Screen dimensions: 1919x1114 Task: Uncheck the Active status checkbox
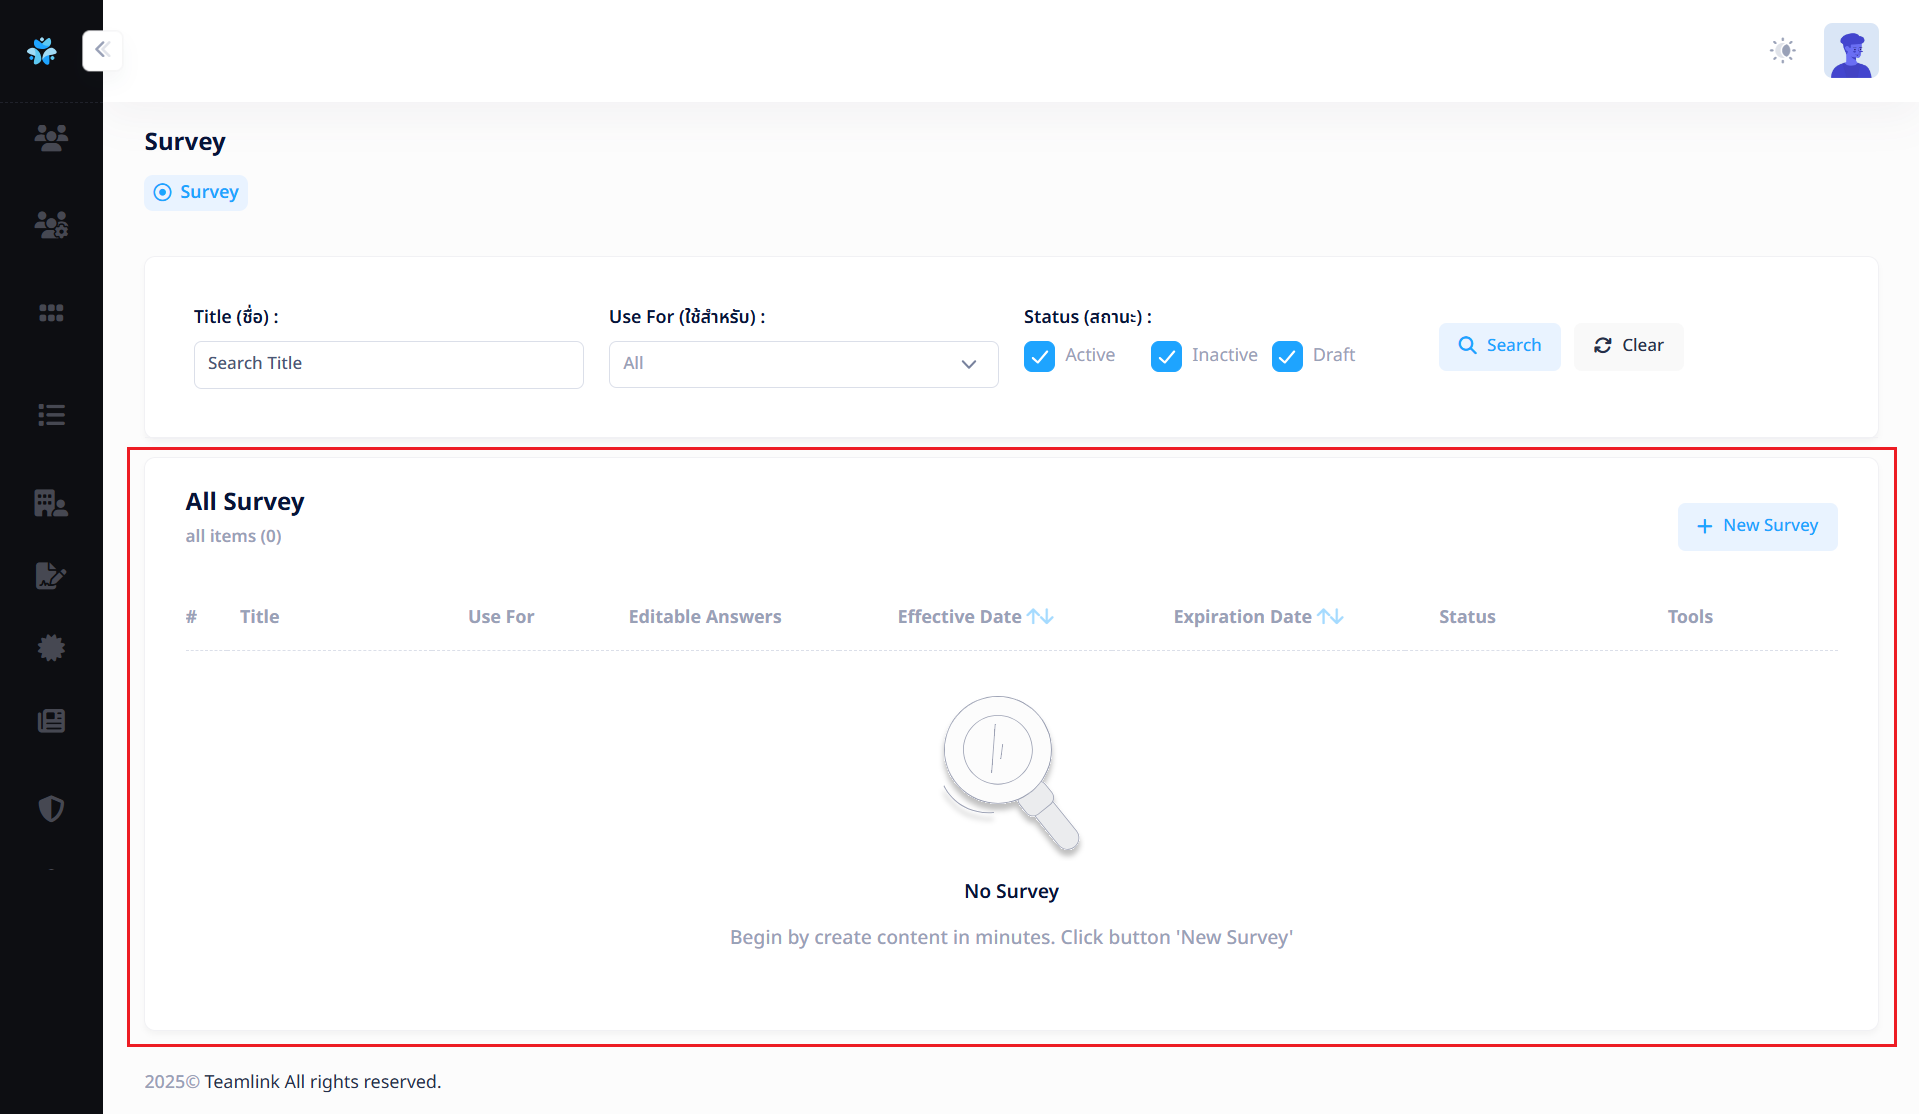(x=1039, y=356)
